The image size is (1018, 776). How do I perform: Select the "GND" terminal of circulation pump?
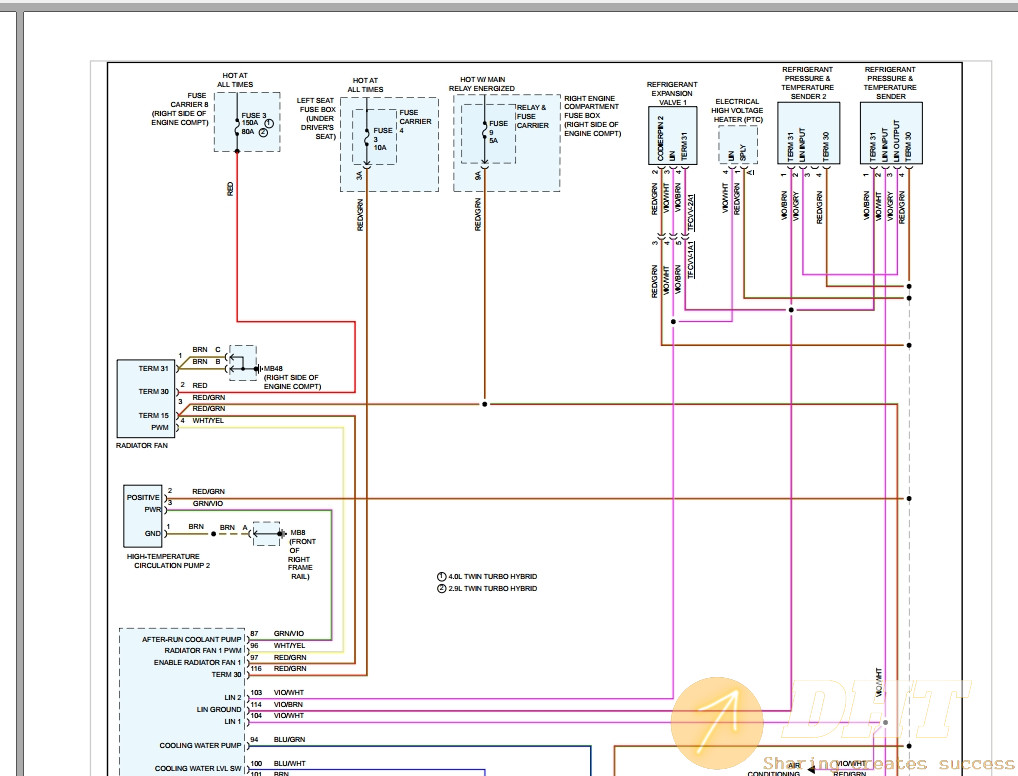152,533
